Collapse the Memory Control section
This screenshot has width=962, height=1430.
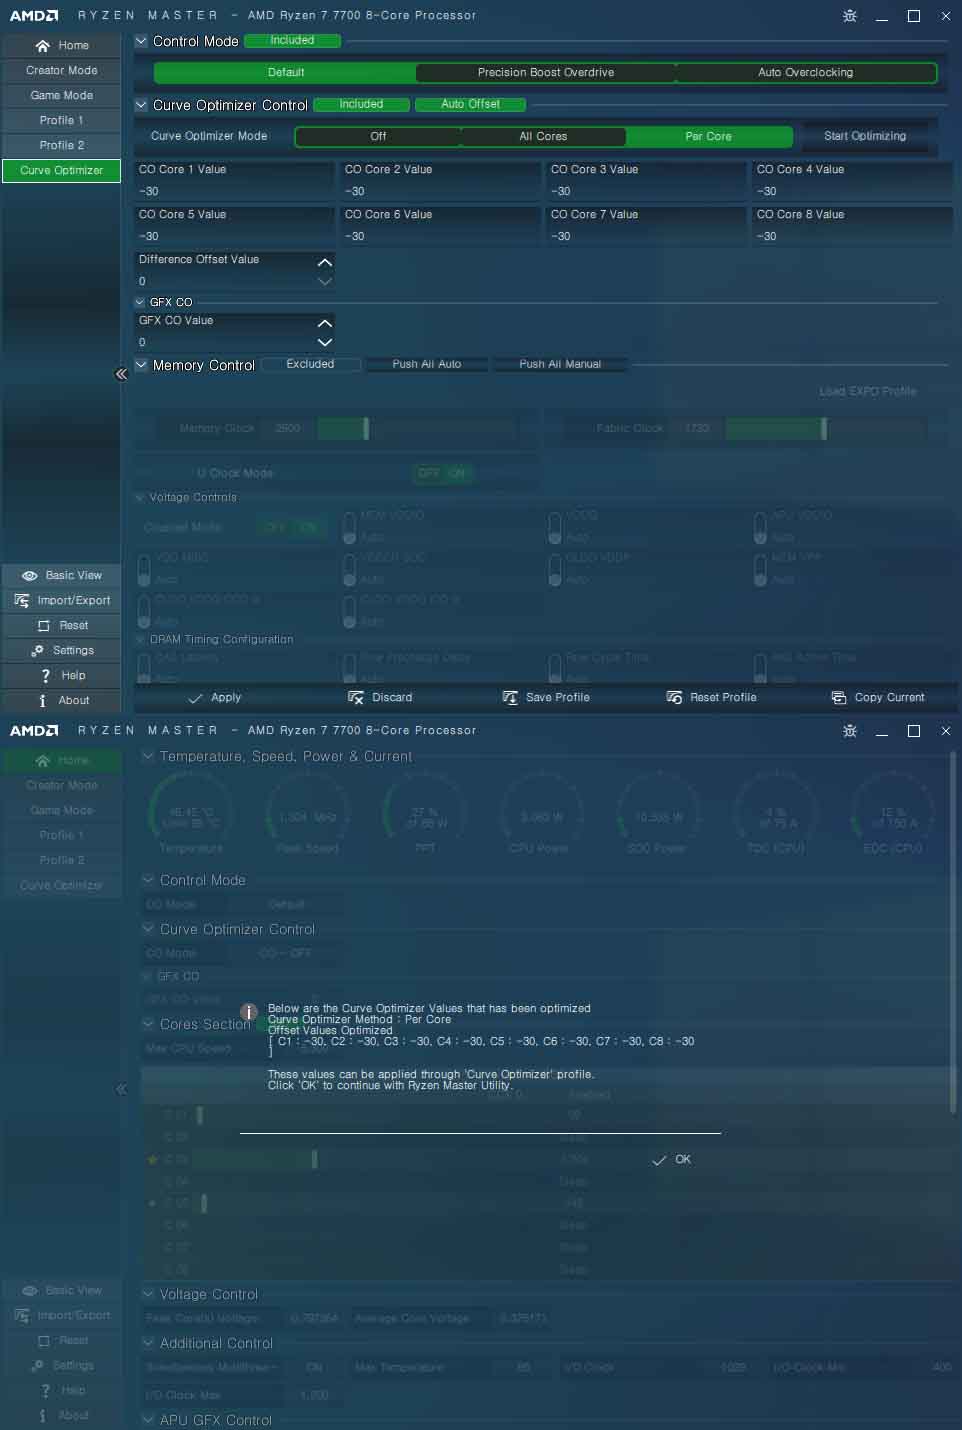pos(141,365)
